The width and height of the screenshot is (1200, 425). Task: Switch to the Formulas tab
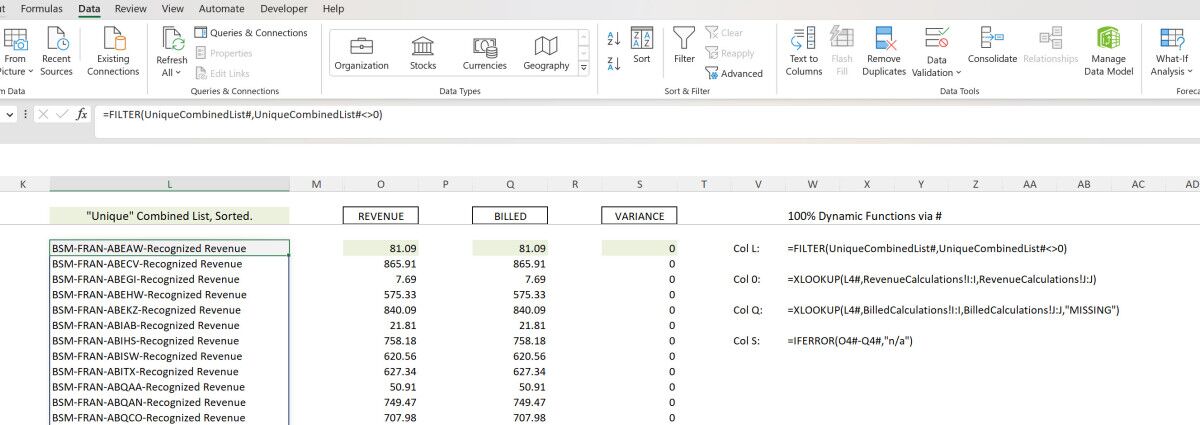[41, 9]
